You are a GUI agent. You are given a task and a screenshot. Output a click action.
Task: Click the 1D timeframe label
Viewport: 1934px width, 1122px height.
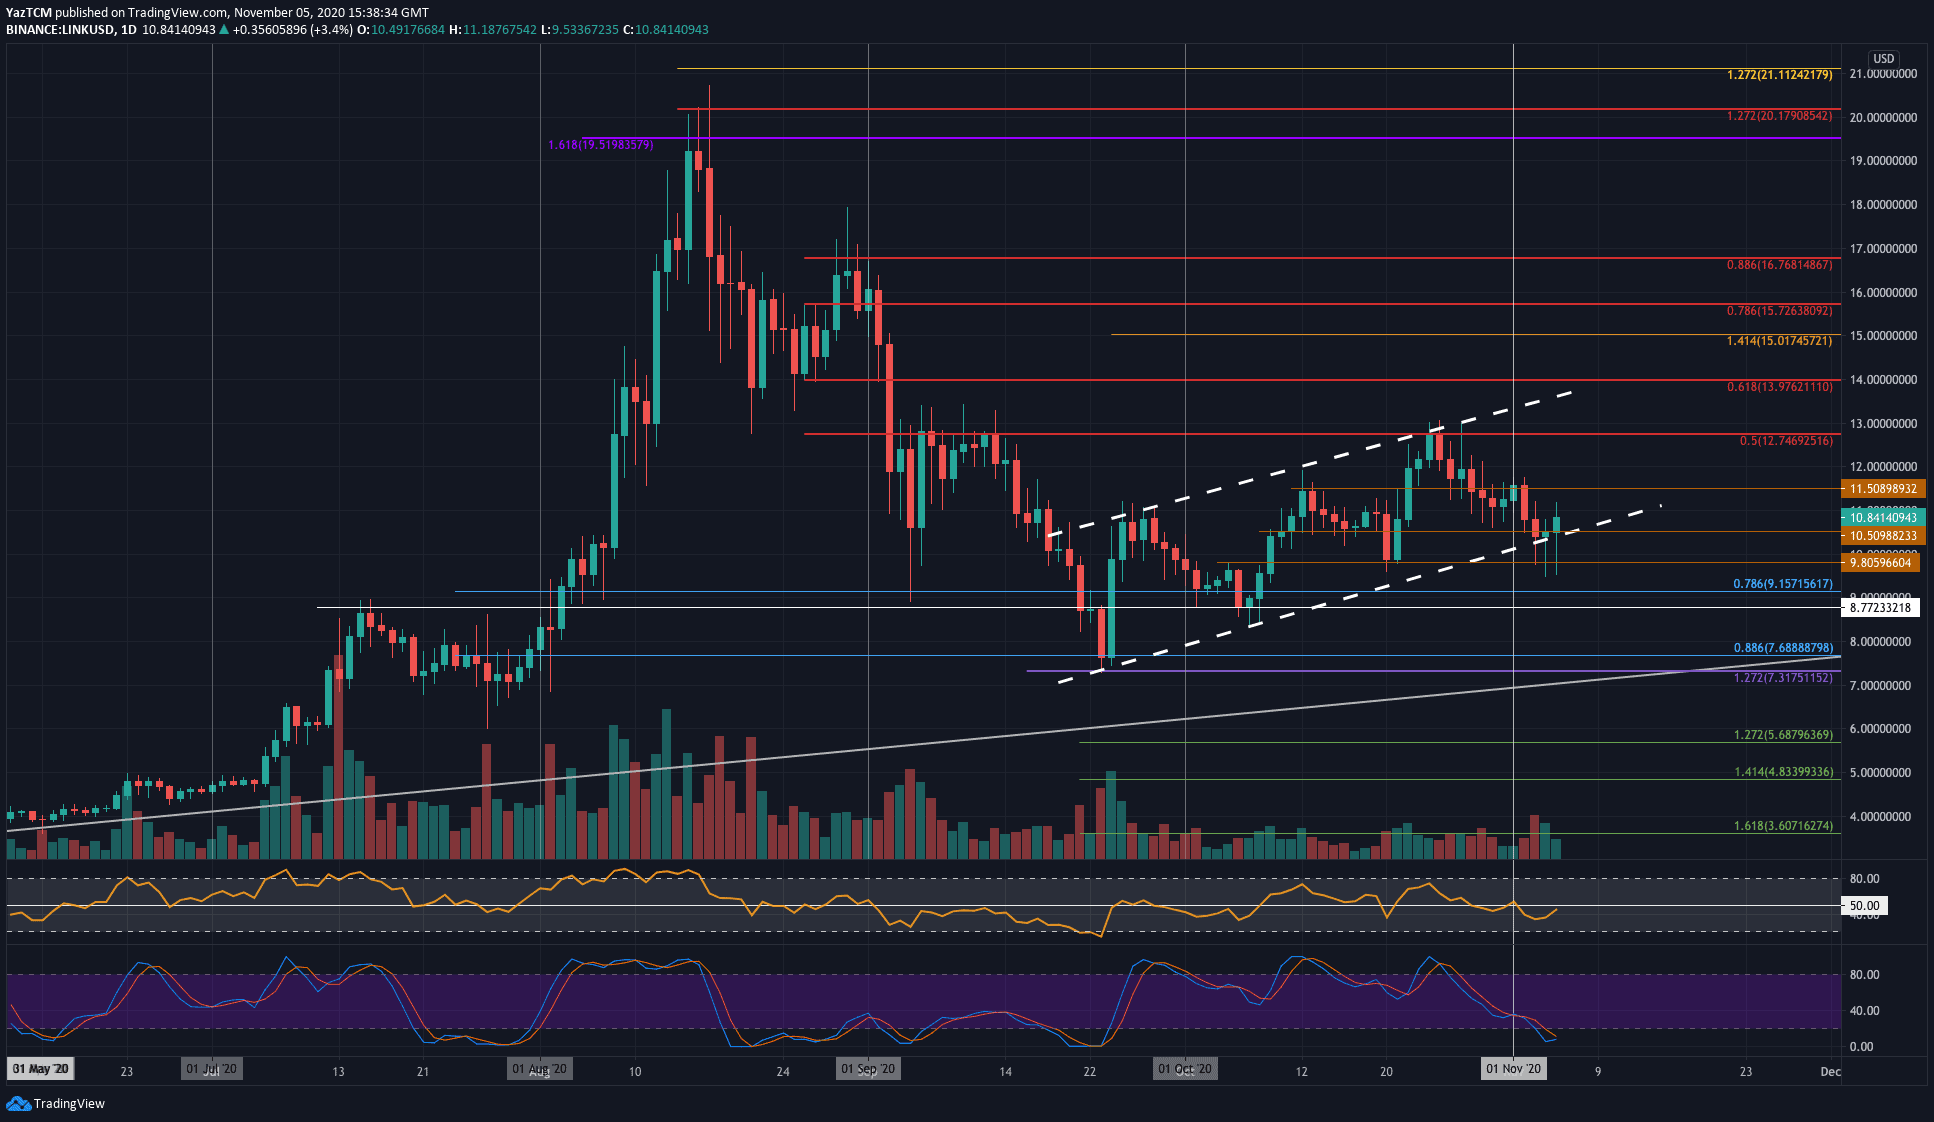coord(128,30)
